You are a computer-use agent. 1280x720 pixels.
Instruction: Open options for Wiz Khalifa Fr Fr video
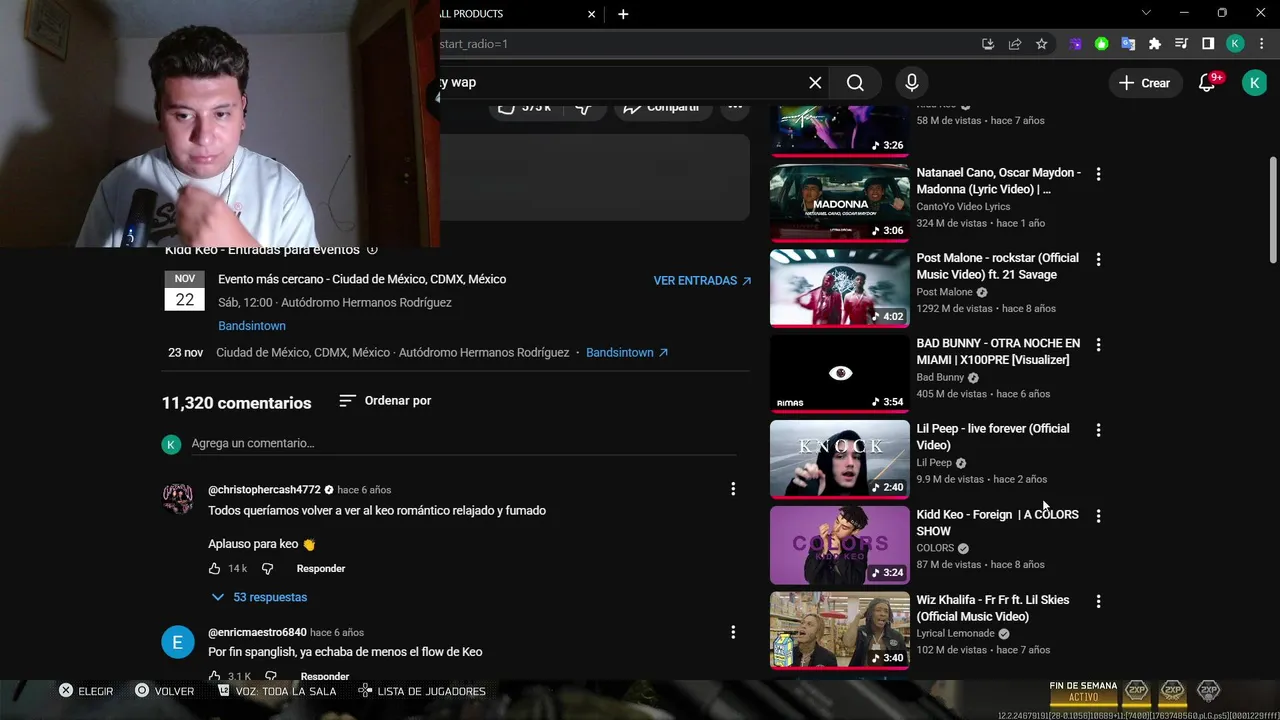pos(1098,601)
